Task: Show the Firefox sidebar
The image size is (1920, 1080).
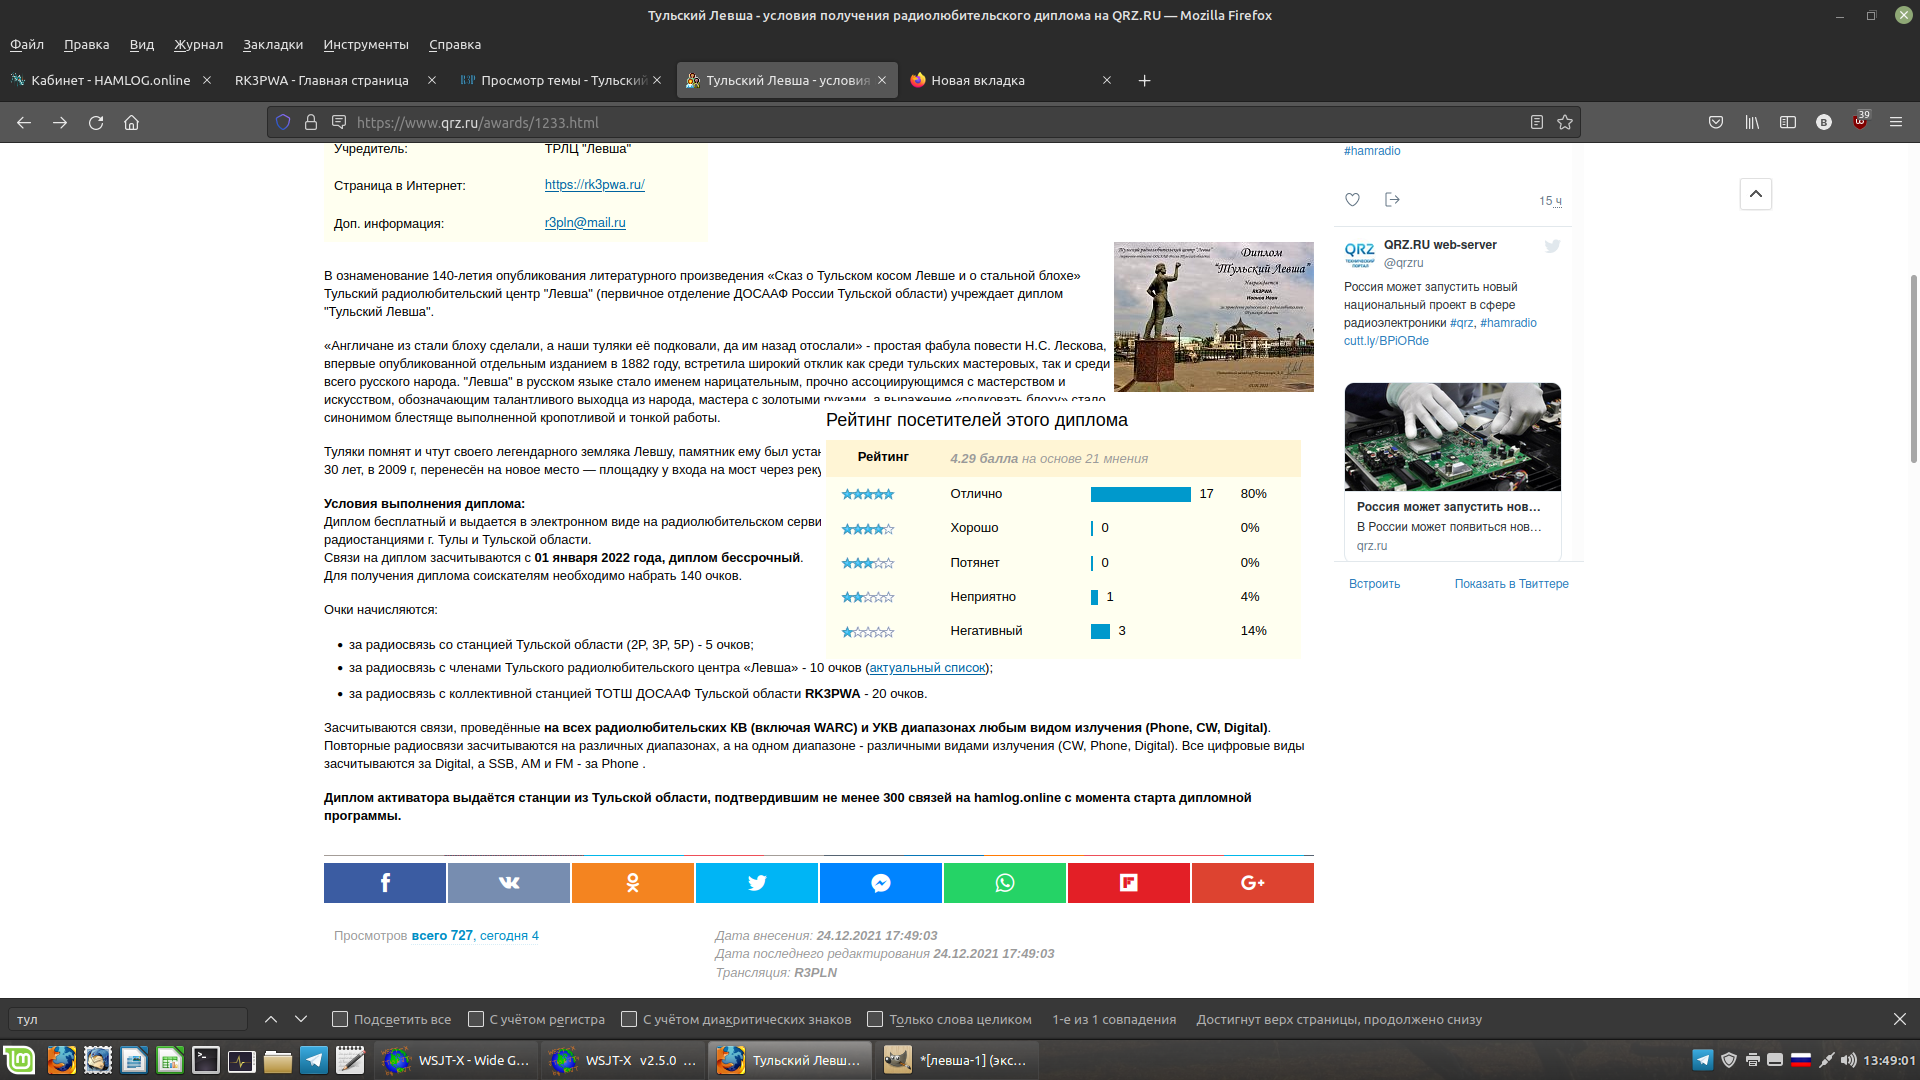Action: [1788, 122]
